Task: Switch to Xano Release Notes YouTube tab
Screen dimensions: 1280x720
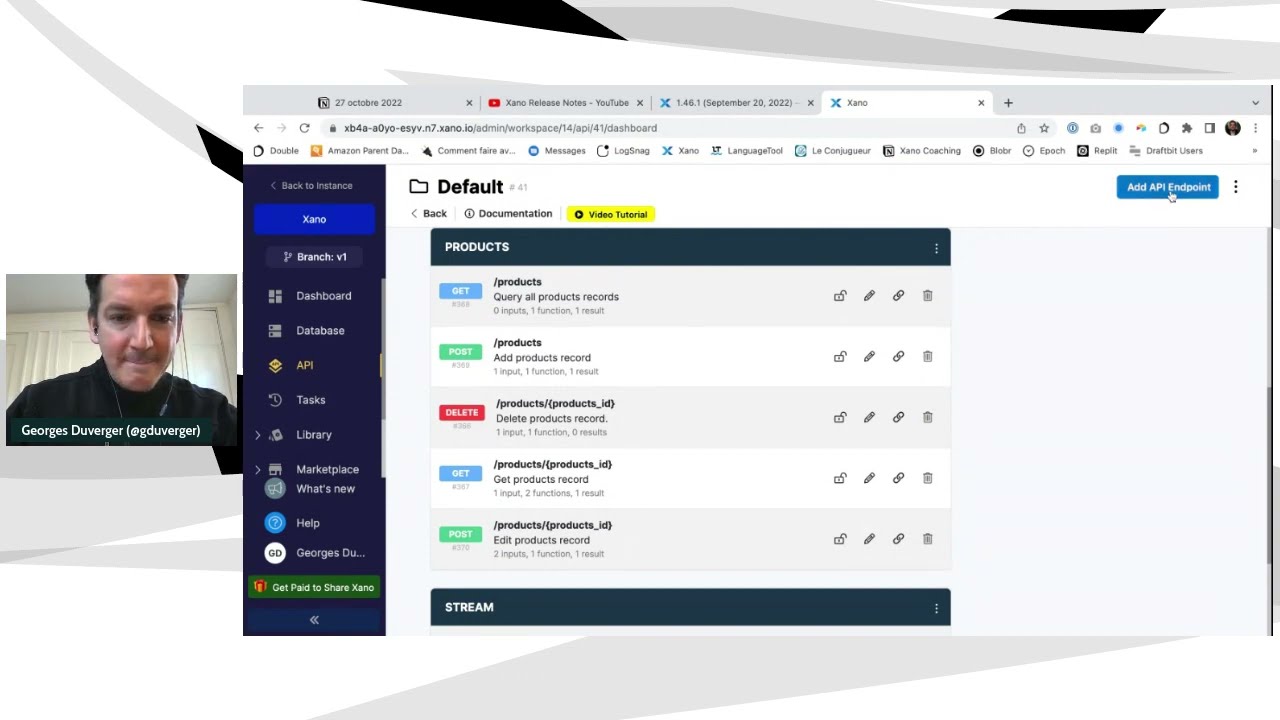Action: [x=567, y=103]
